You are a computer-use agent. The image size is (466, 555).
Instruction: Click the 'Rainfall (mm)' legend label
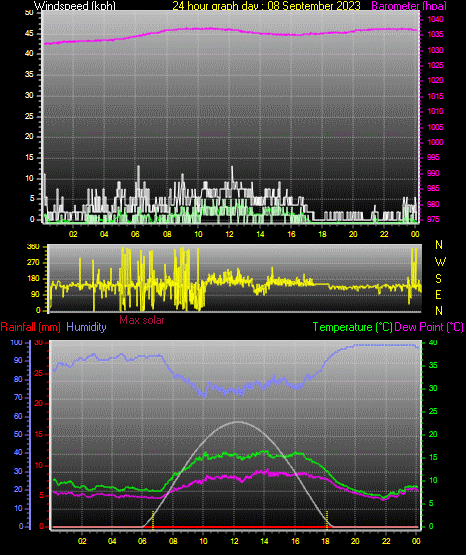(x=30, y=327)
